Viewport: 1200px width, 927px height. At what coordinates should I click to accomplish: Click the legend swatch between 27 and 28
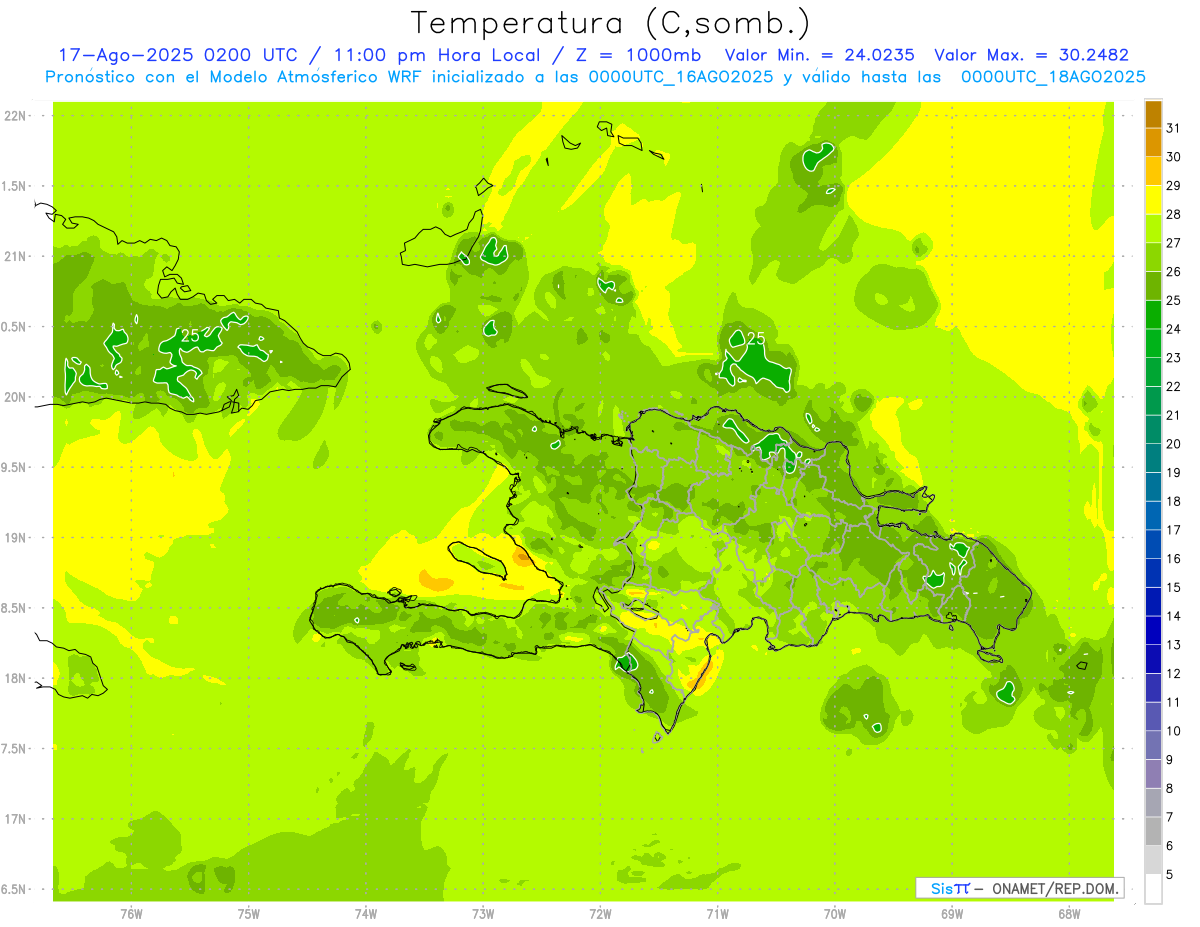[1153, 230]
